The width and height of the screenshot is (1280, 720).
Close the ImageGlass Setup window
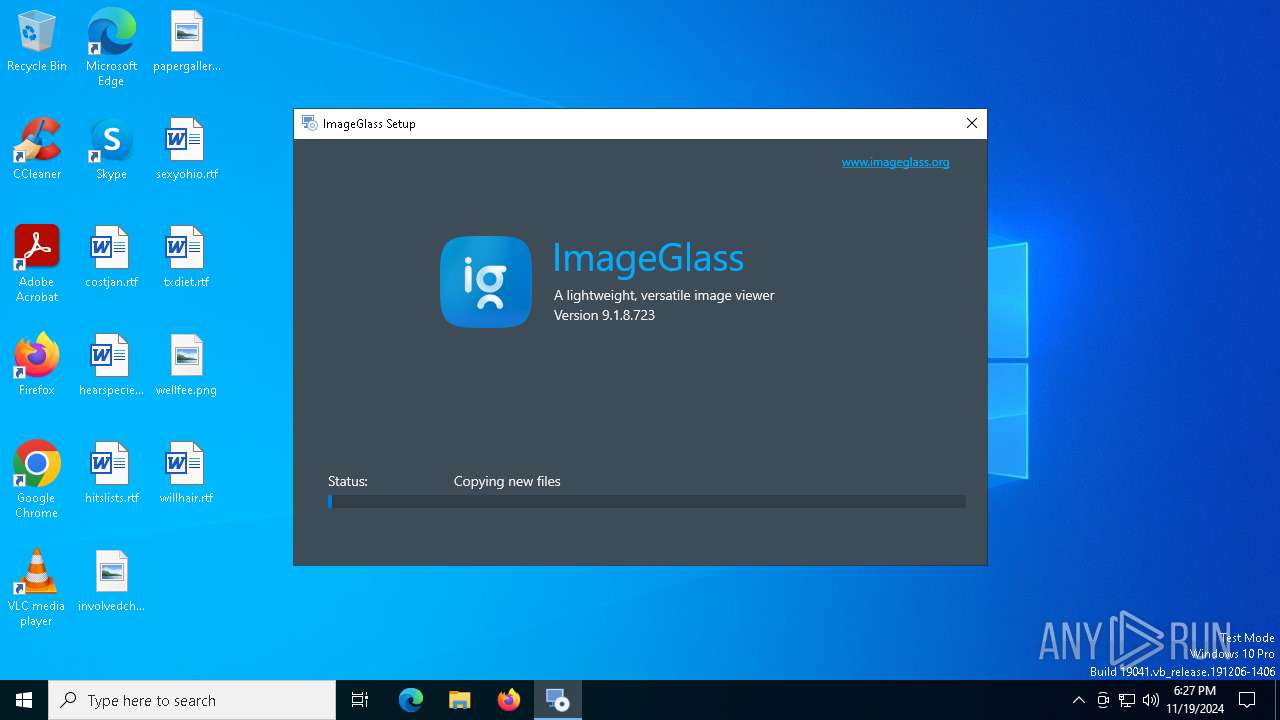point(971,123)
